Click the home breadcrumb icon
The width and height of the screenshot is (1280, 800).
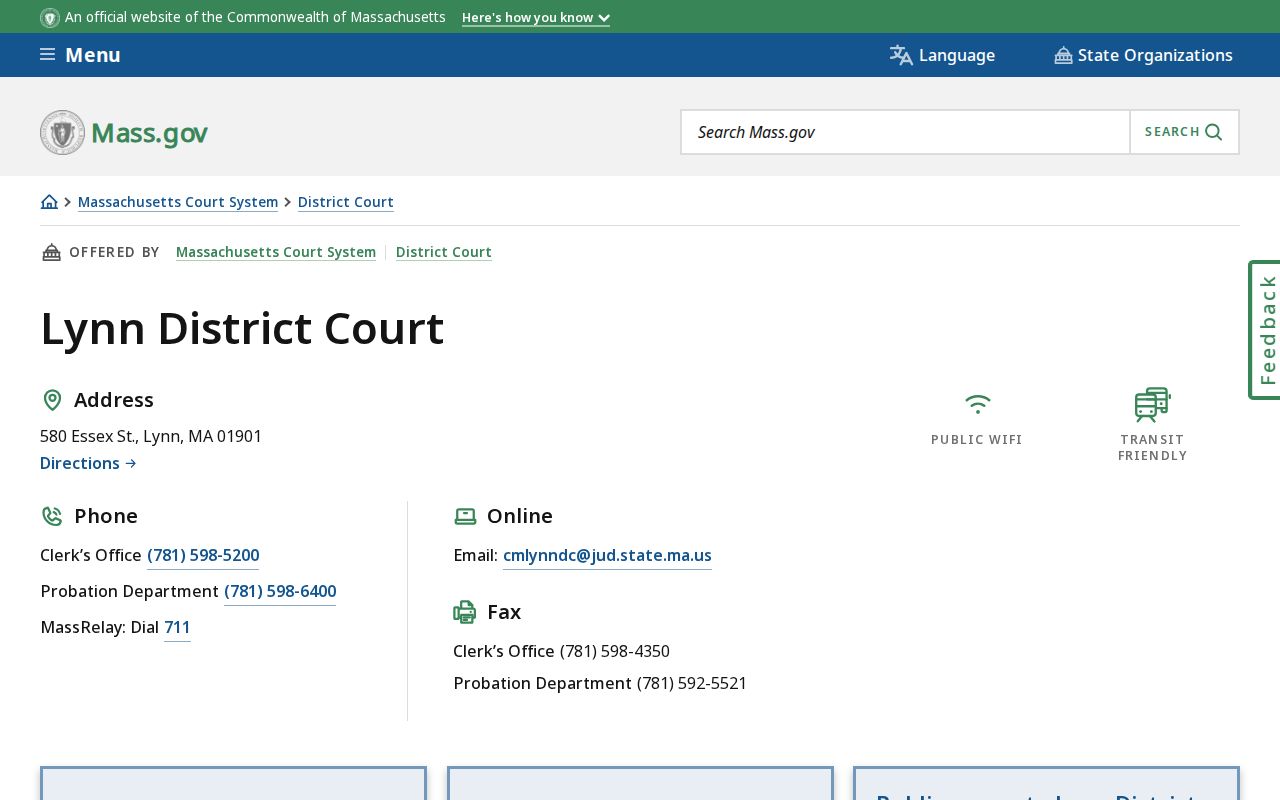[49, 202]
